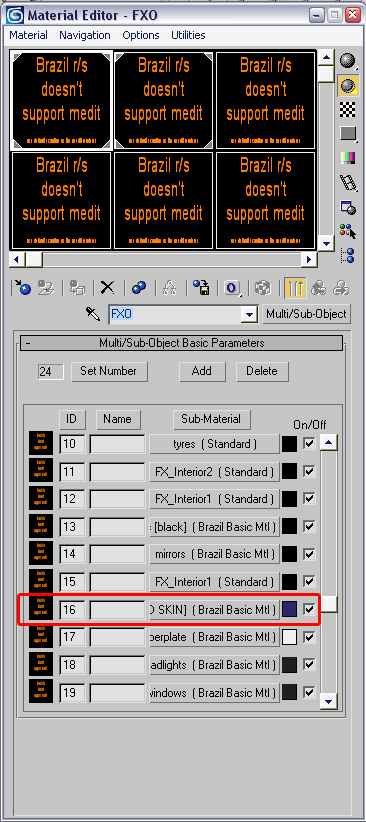Open the Navigation menu
The width and height of the screenshot is (366, 822).
tap(84, 35)
